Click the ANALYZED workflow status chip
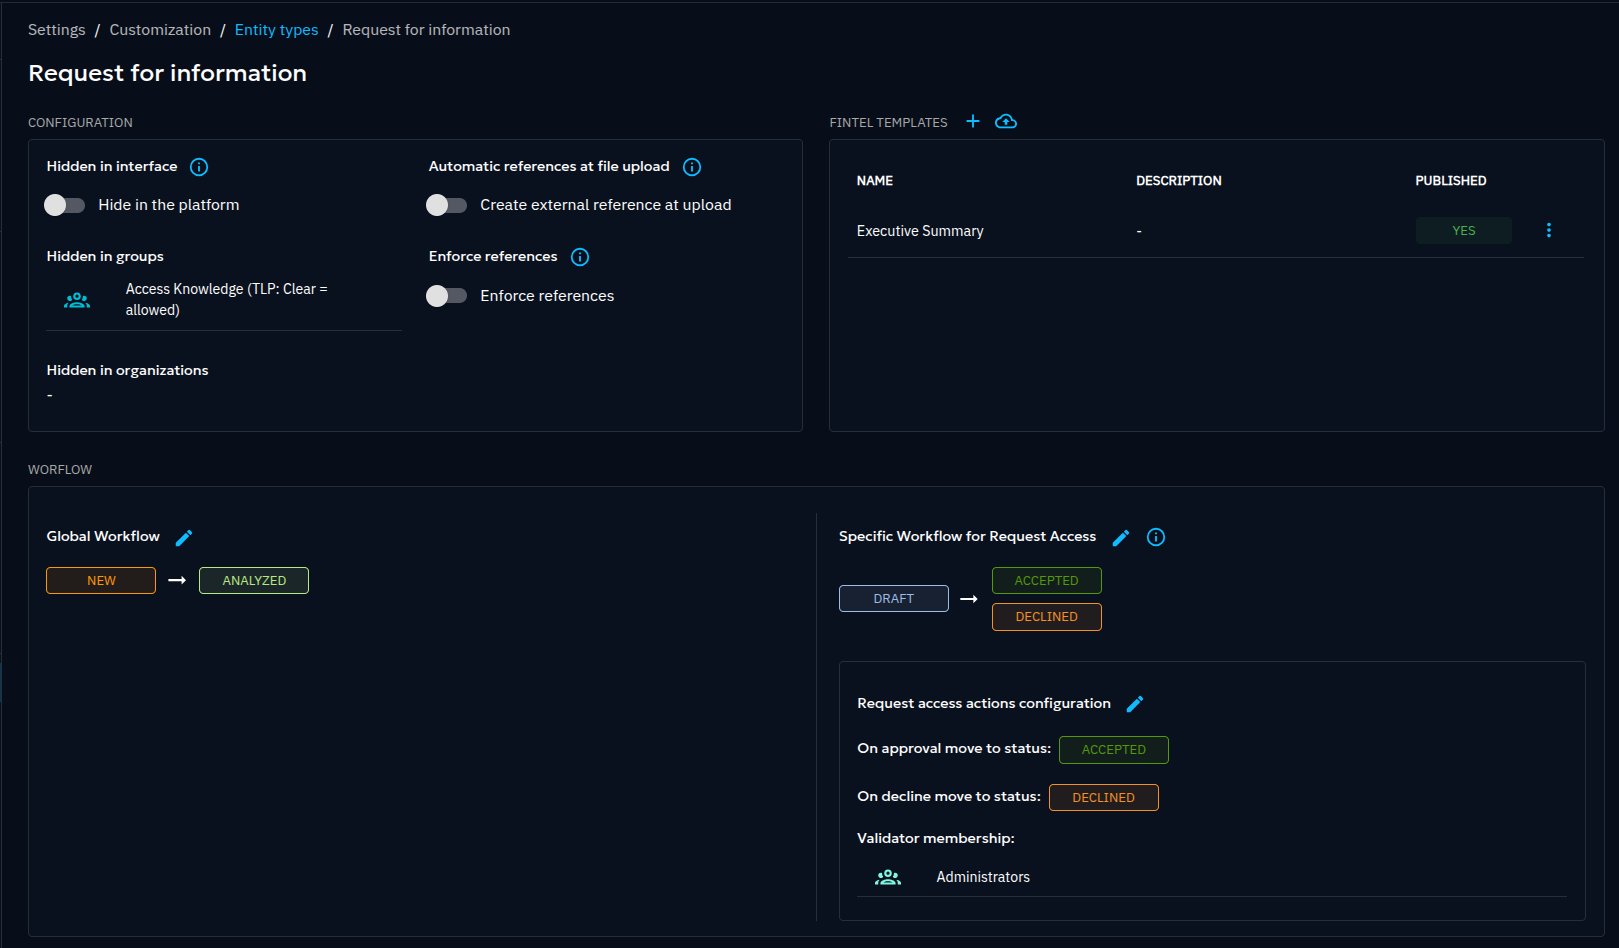The image size is (1619, 948). coord(254,581)
